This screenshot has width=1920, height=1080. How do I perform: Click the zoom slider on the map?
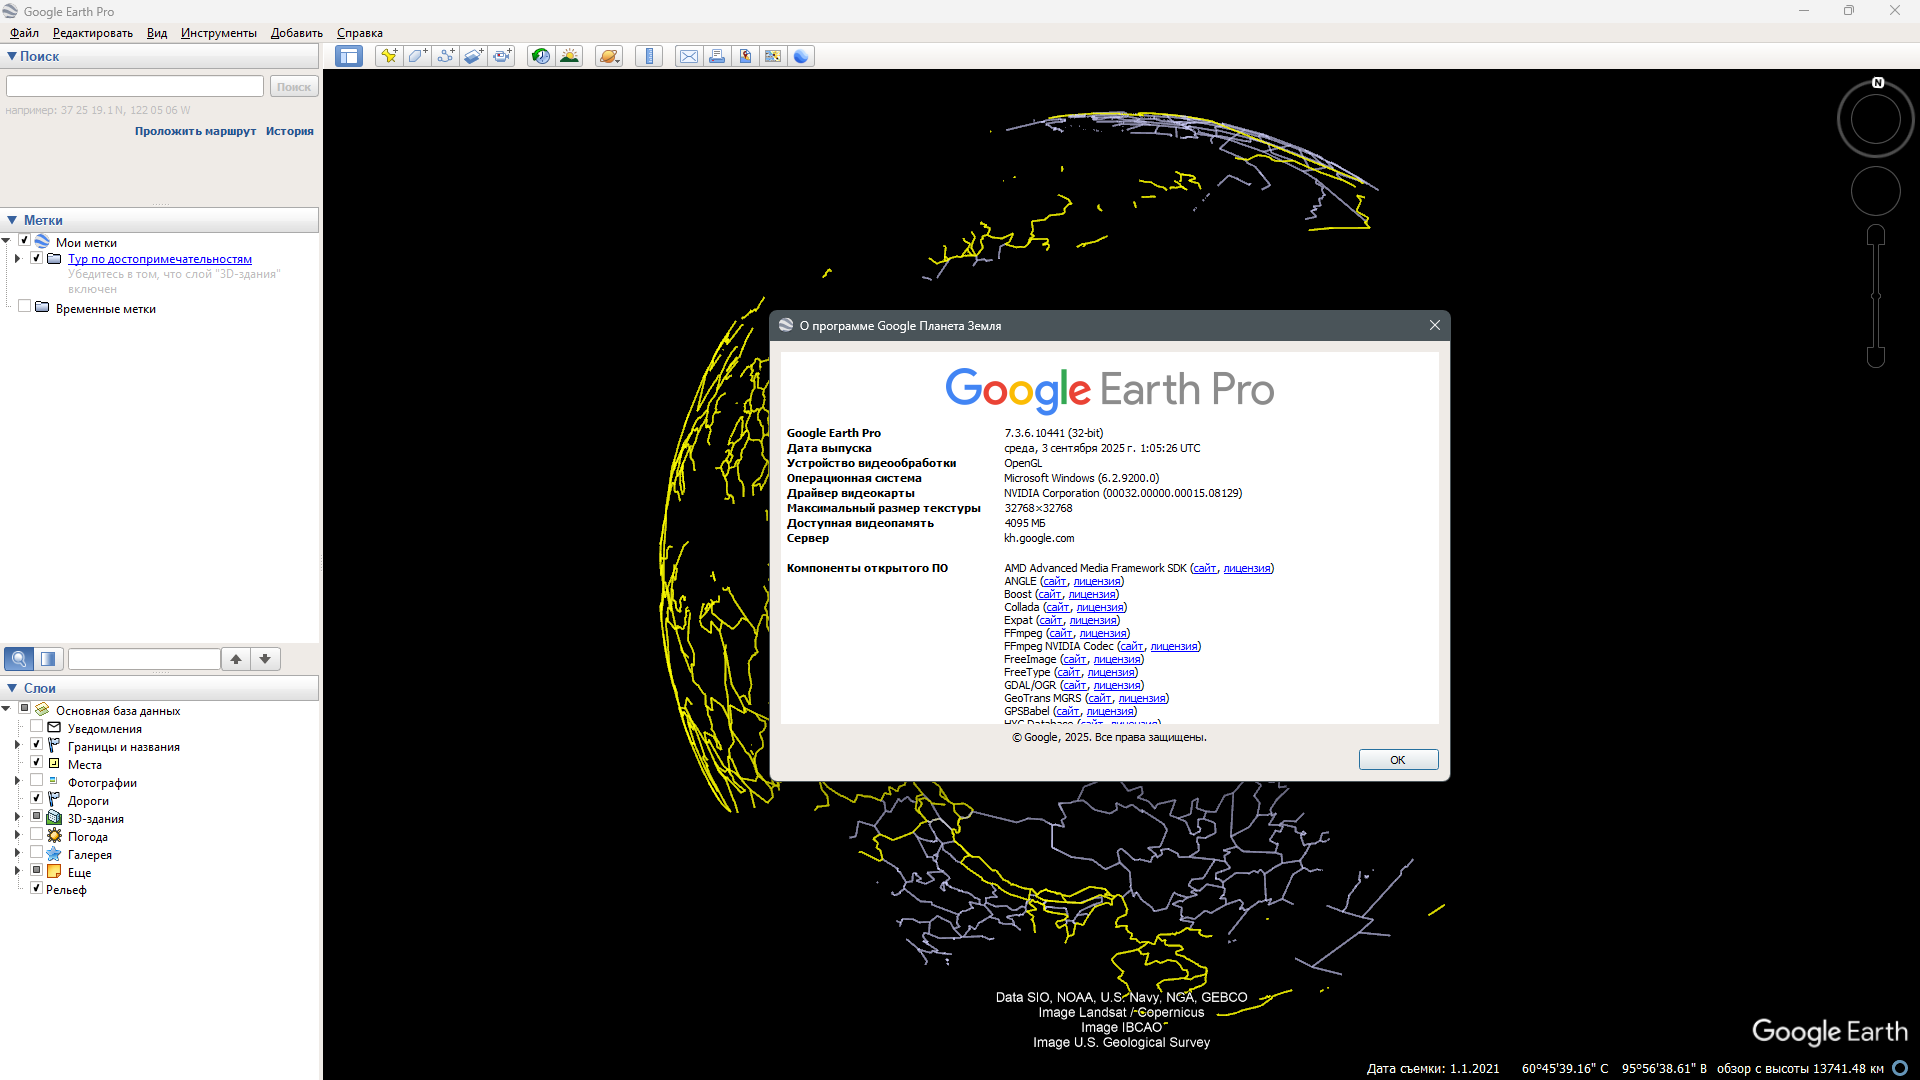pos(1876,297)
